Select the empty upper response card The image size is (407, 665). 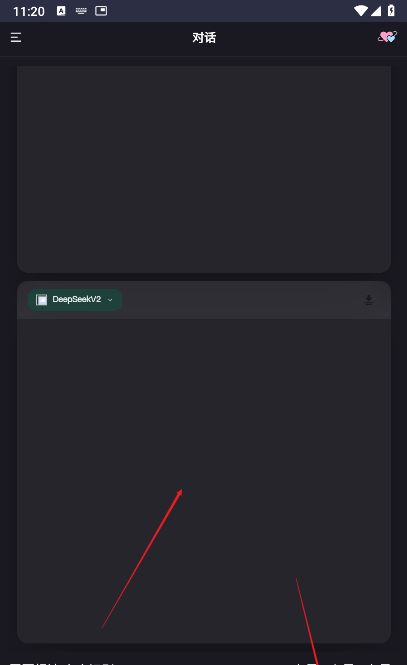click(x=204, y=169)
